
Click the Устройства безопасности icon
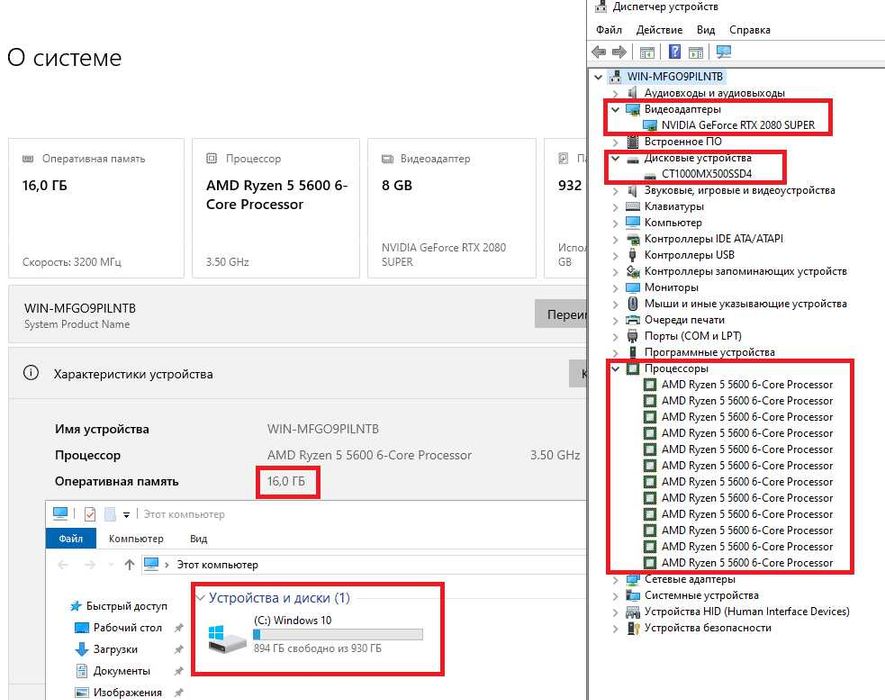pos(633,628)
